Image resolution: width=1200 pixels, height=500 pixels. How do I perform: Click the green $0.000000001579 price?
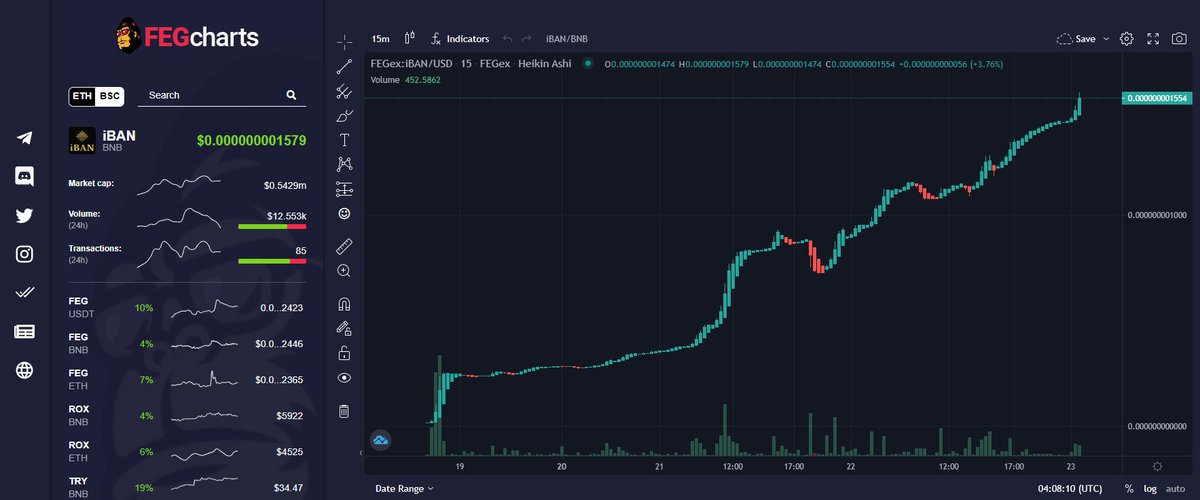click(251, 141)
